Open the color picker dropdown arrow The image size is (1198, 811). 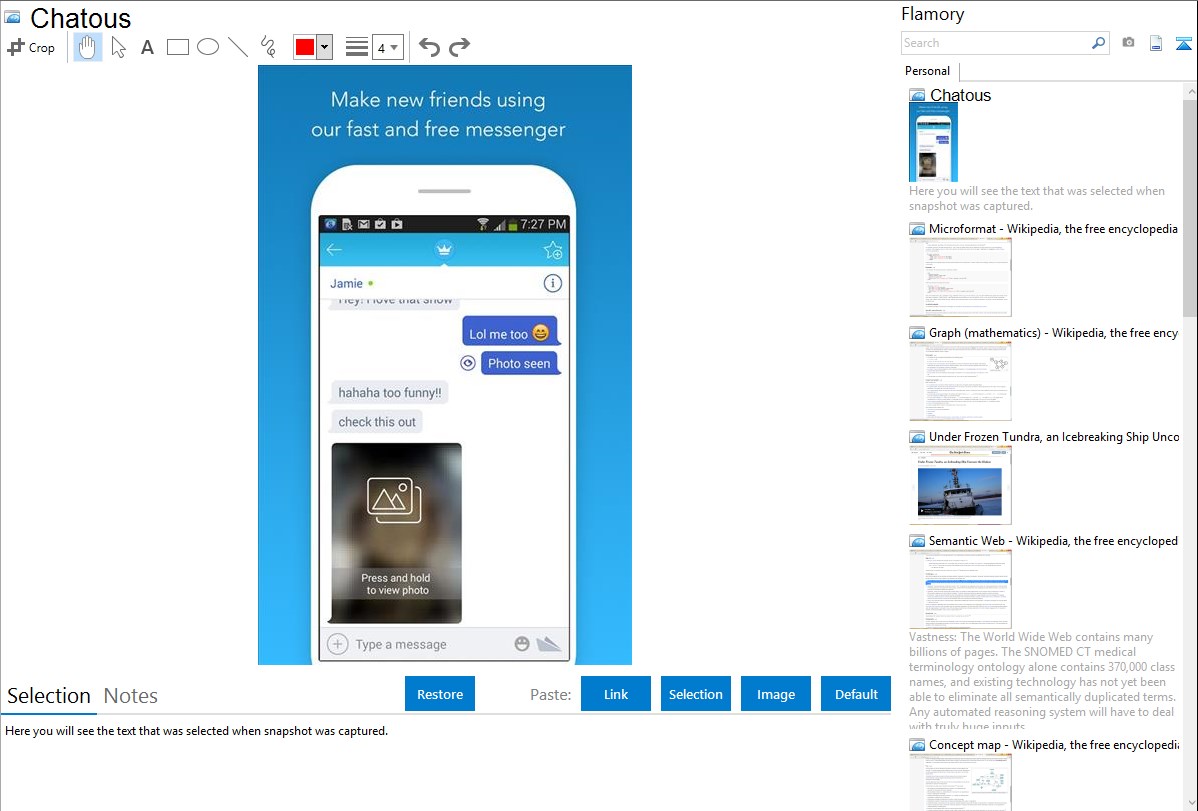pyautogui.click(x=325, y=47)
